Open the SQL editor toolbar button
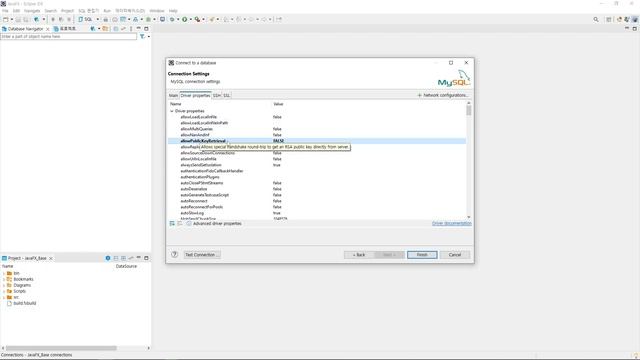This screenshot has height=360, width=640. (86, 19)
